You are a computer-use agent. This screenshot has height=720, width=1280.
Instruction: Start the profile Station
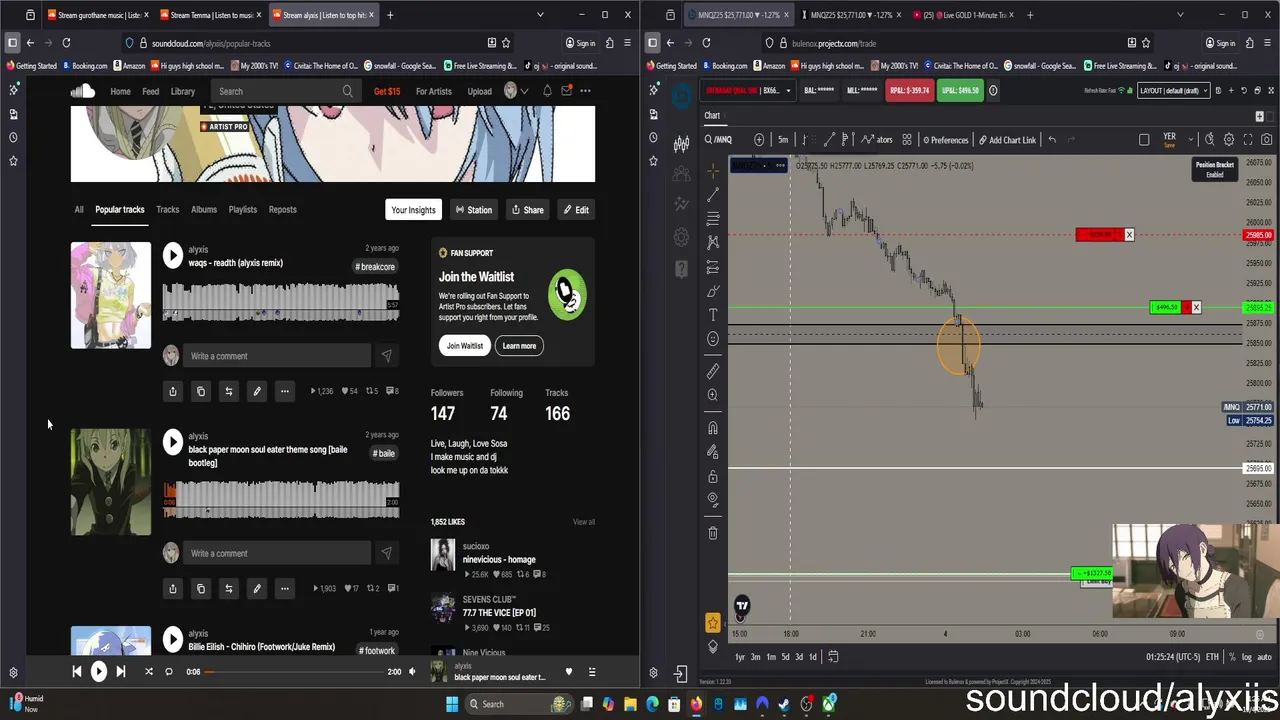pyautogui.click(x=473, y=210)
